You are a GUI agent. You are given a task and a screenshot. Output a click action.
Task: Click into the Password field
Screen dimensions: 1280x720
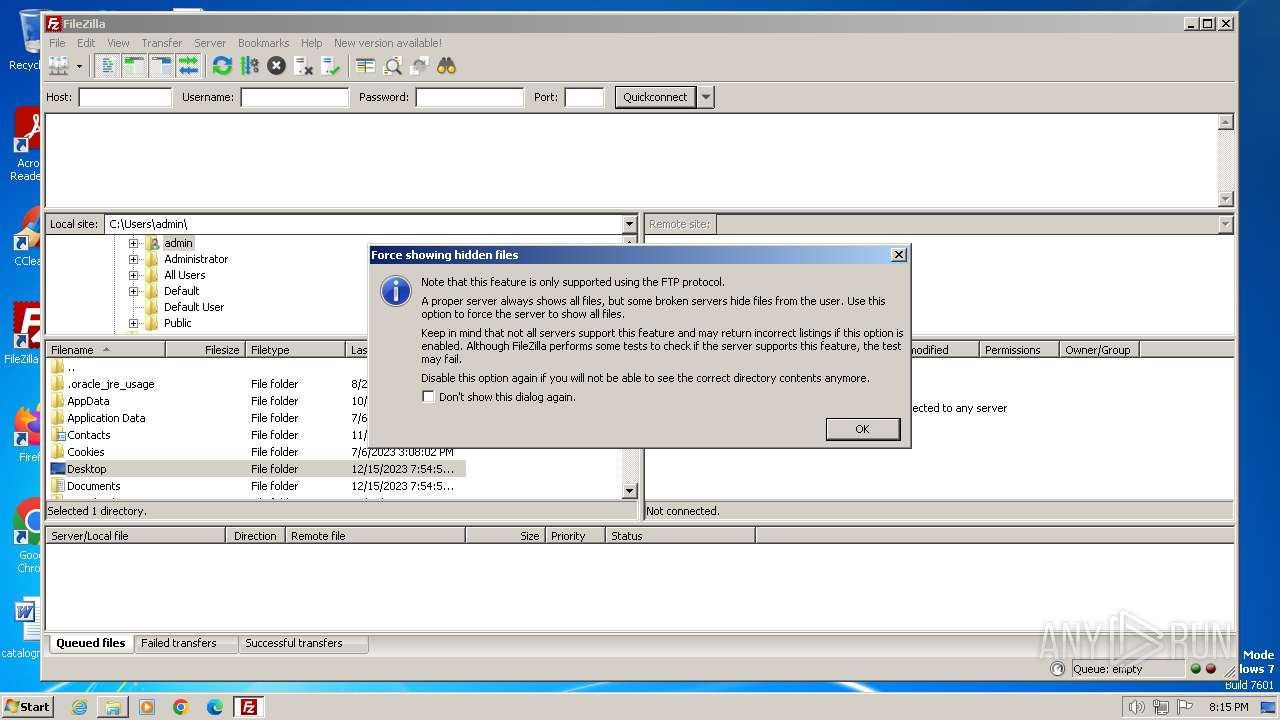point(469,97)
